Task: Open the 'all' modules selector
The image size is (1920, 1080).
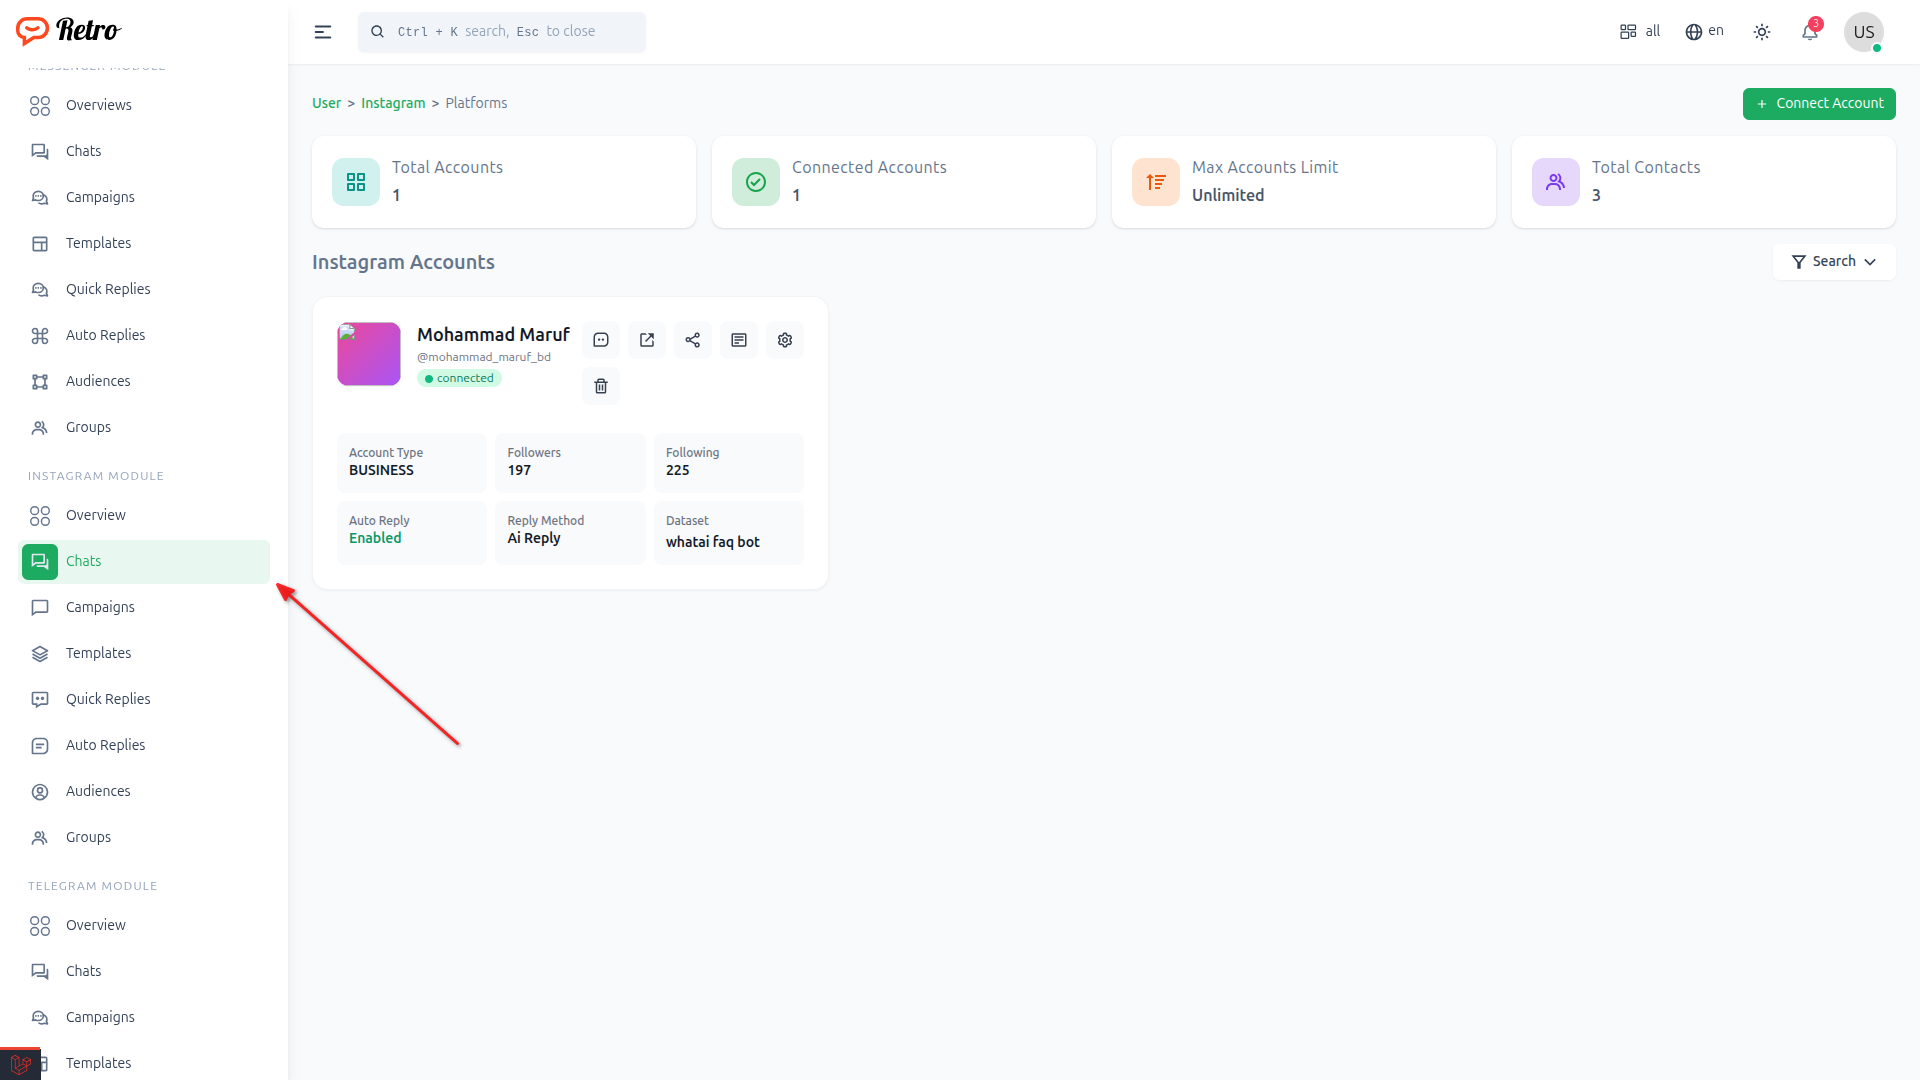Action: click(x=1640, y=31)
